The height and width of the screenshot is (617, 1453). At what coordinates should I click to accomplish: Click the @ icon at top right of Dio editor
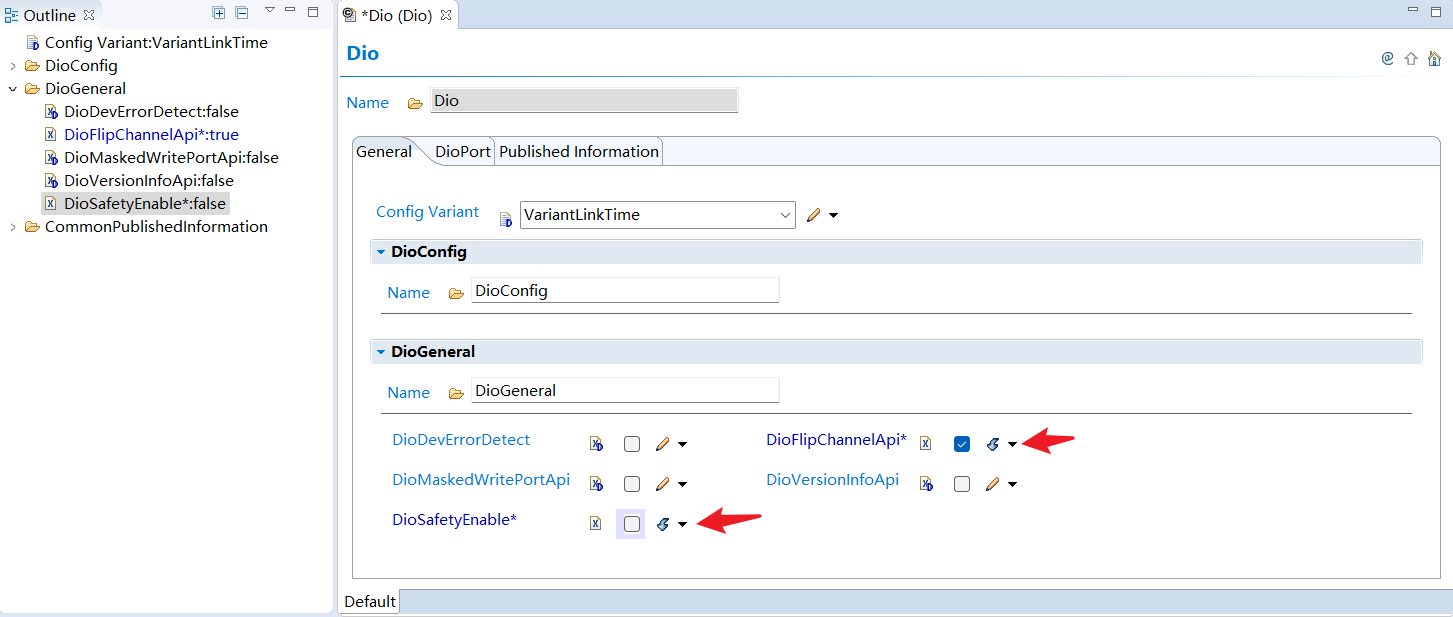point(1388,58)
